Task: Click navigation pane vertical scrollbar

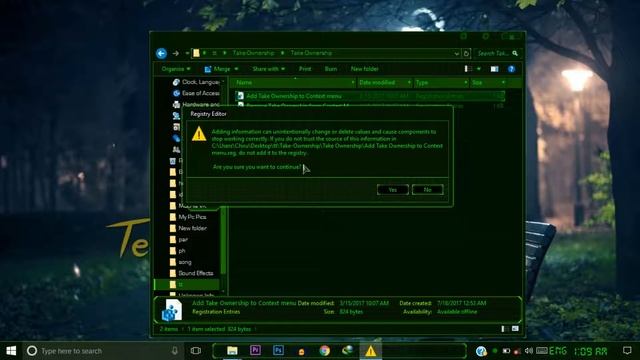Action: pos(223,241)
